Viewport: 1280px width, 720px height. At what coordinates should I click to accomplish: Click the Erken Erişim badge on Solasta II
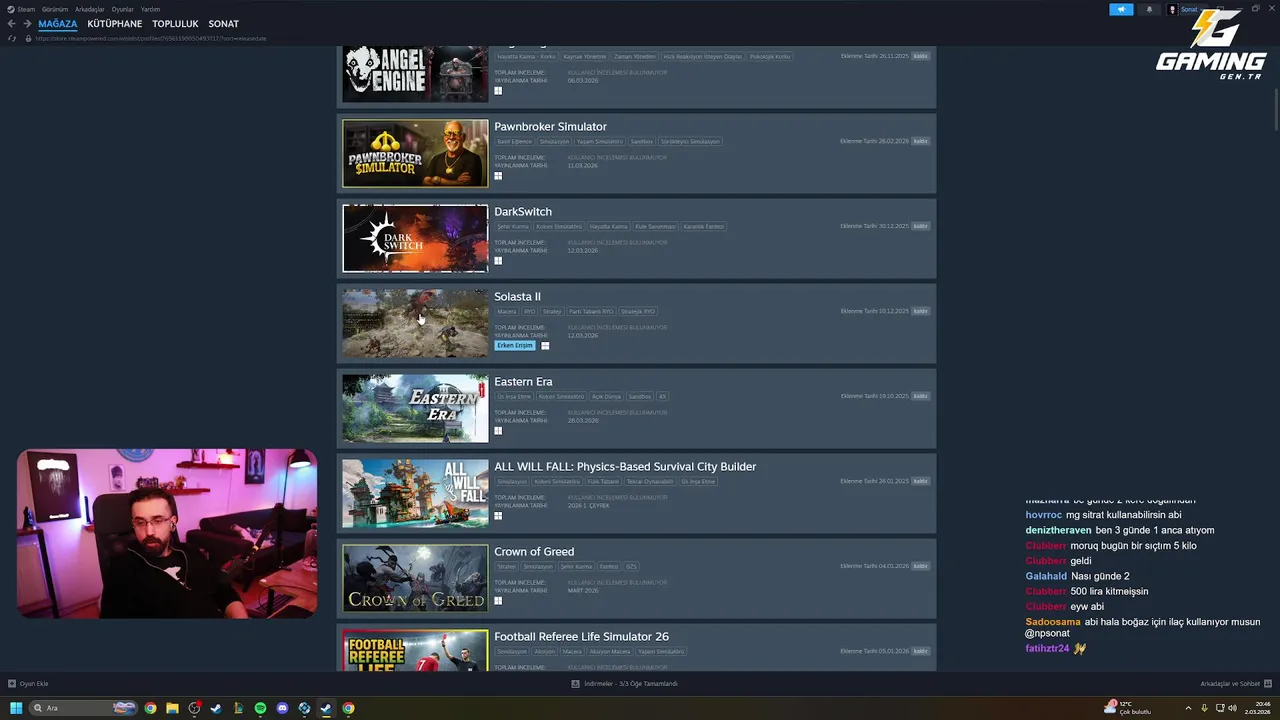tap(515, 345)
